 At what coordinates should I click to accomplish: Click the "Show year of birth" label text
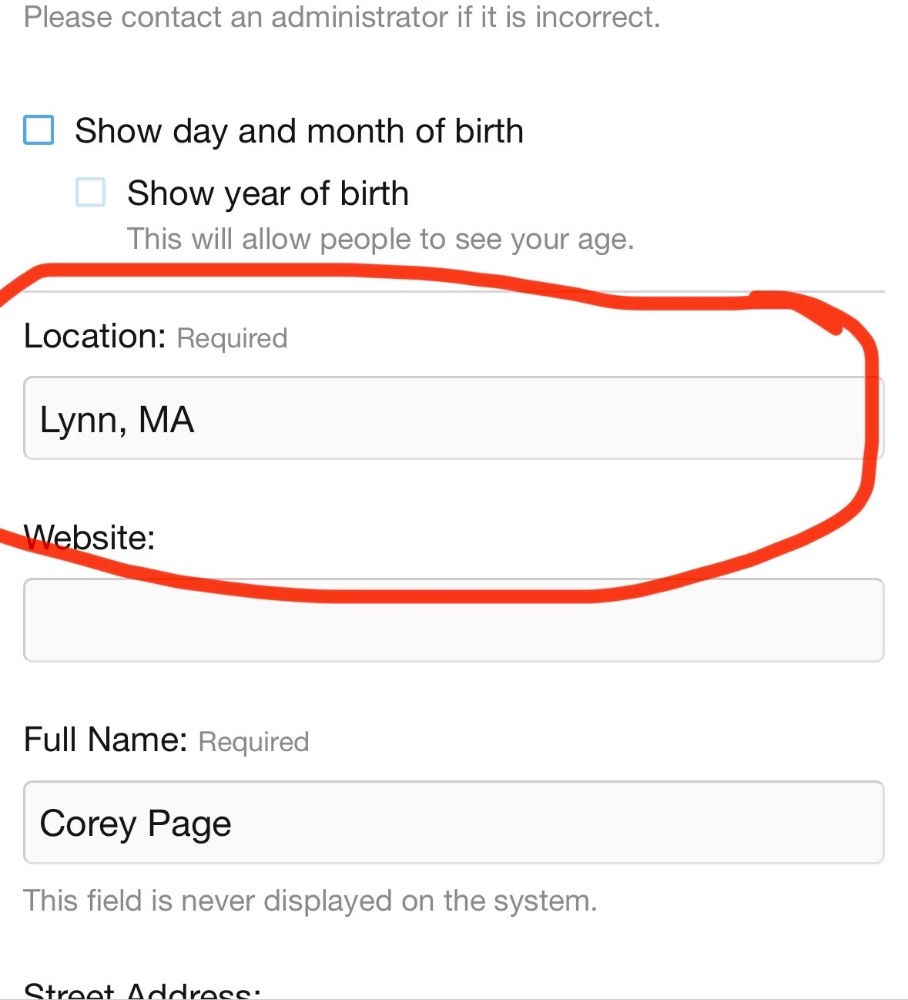268,193
